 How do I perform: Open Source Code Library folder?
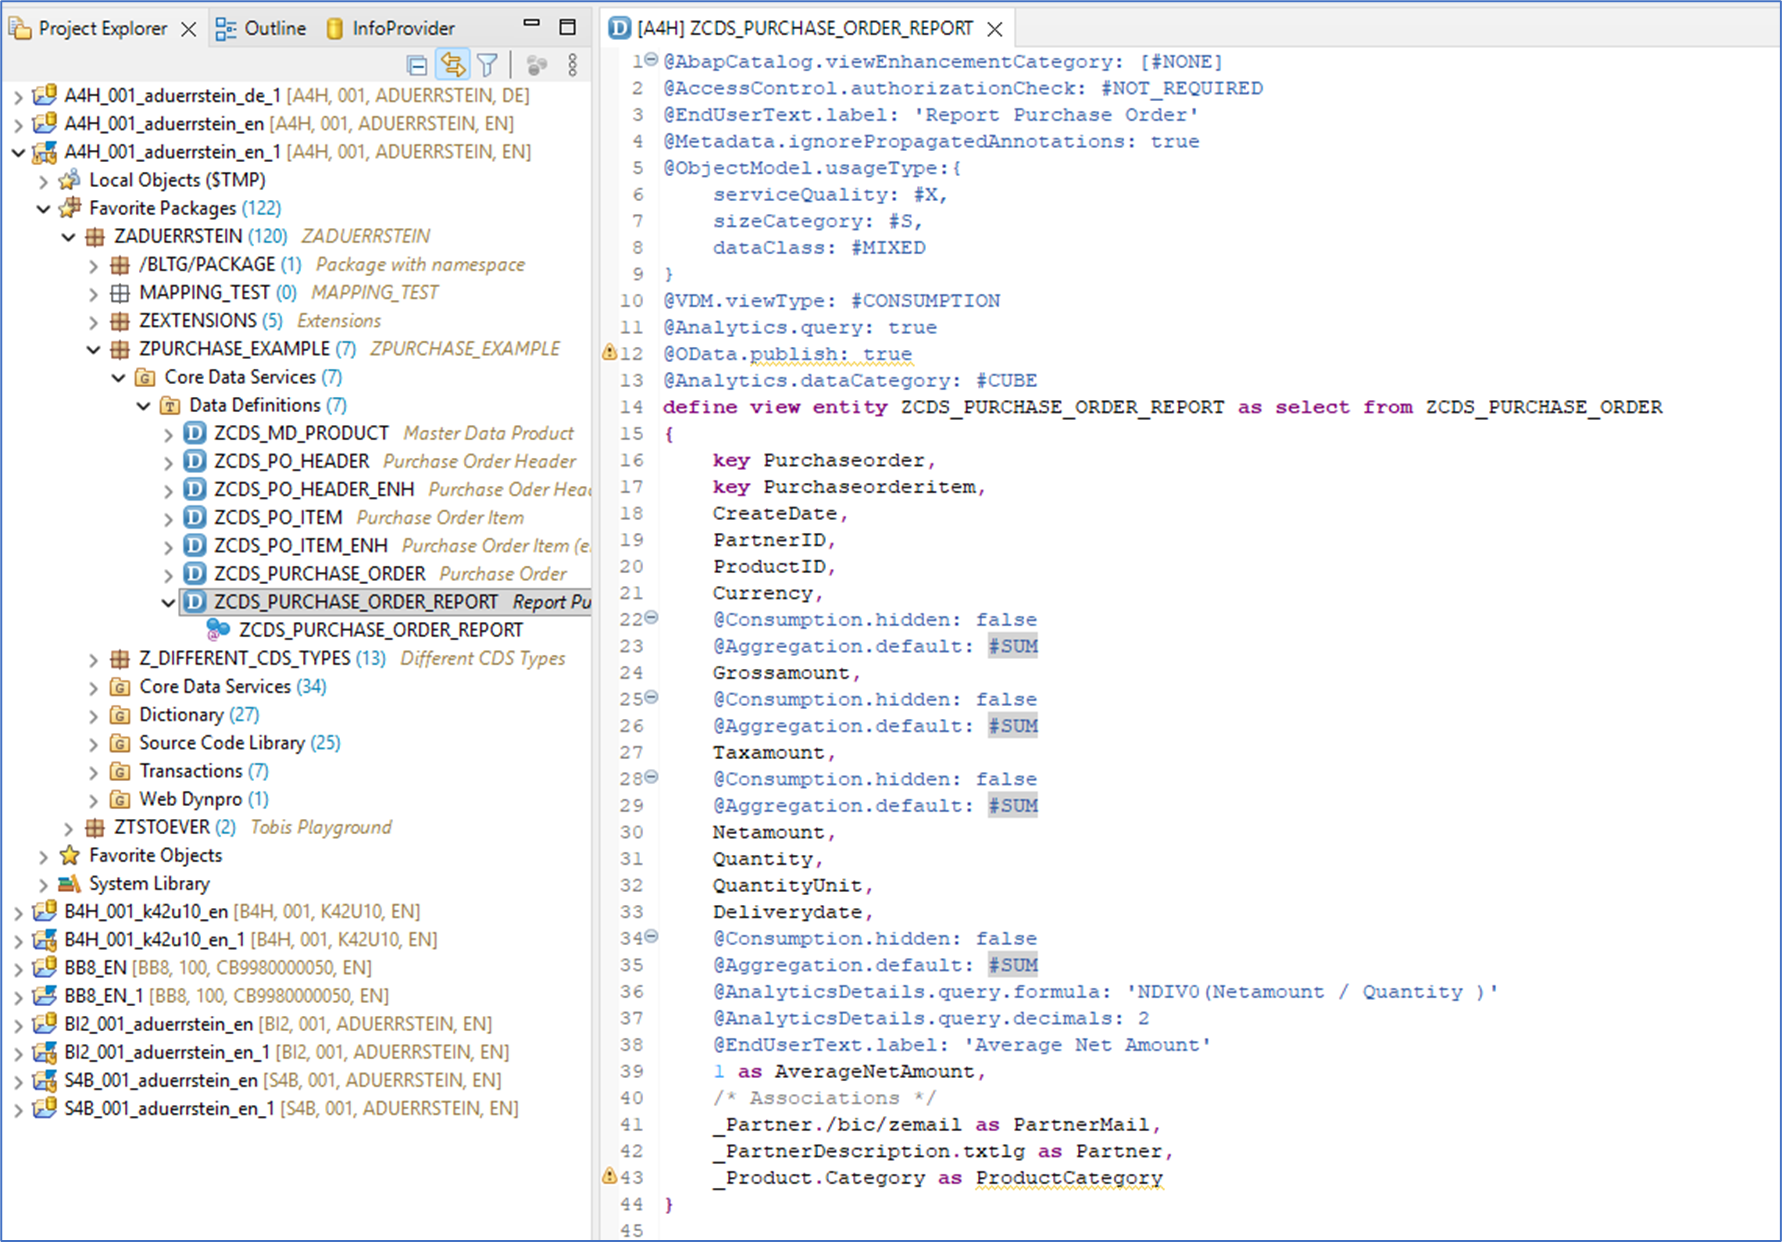click(x=221, y=743)
